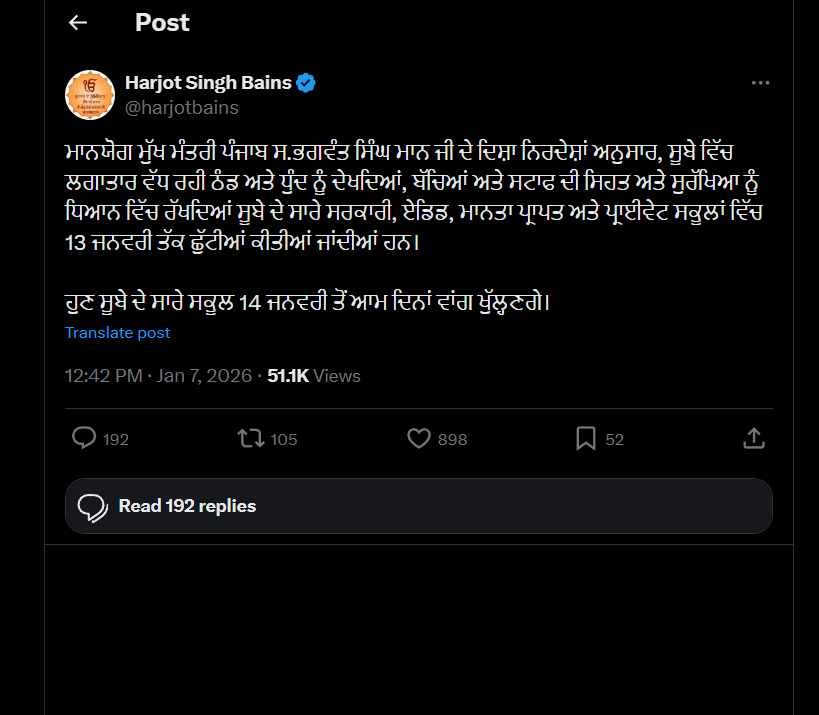Click chat bubble icon in replies bar
Image resolution: width=819 pixels, height=715 pixels.
[x=92, y=506]
